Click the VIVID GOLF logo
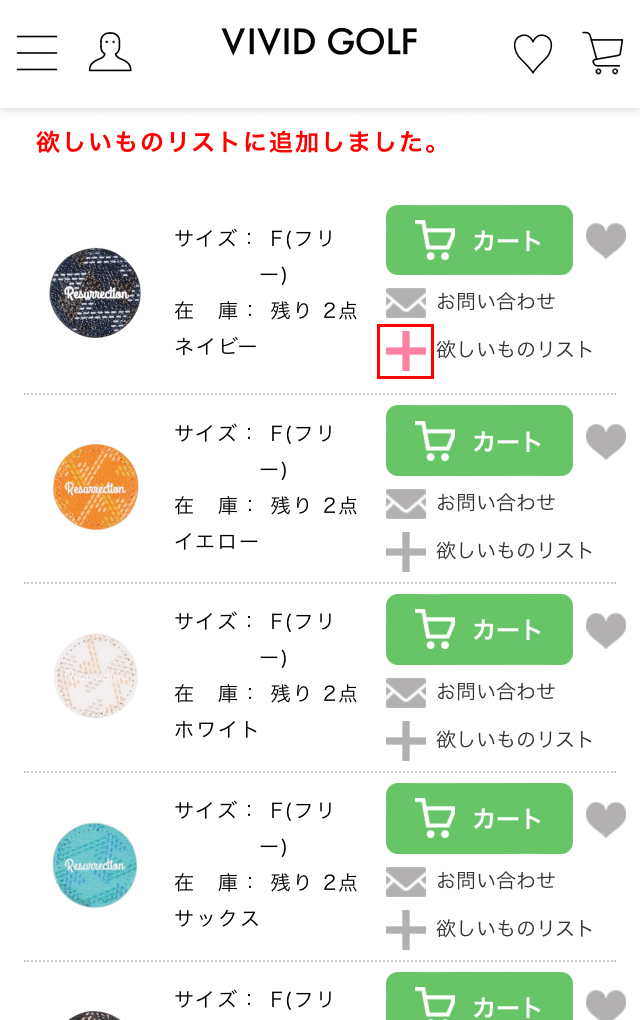The width and height of the screenshot is (640, 1020). click(x=319, y=42)
